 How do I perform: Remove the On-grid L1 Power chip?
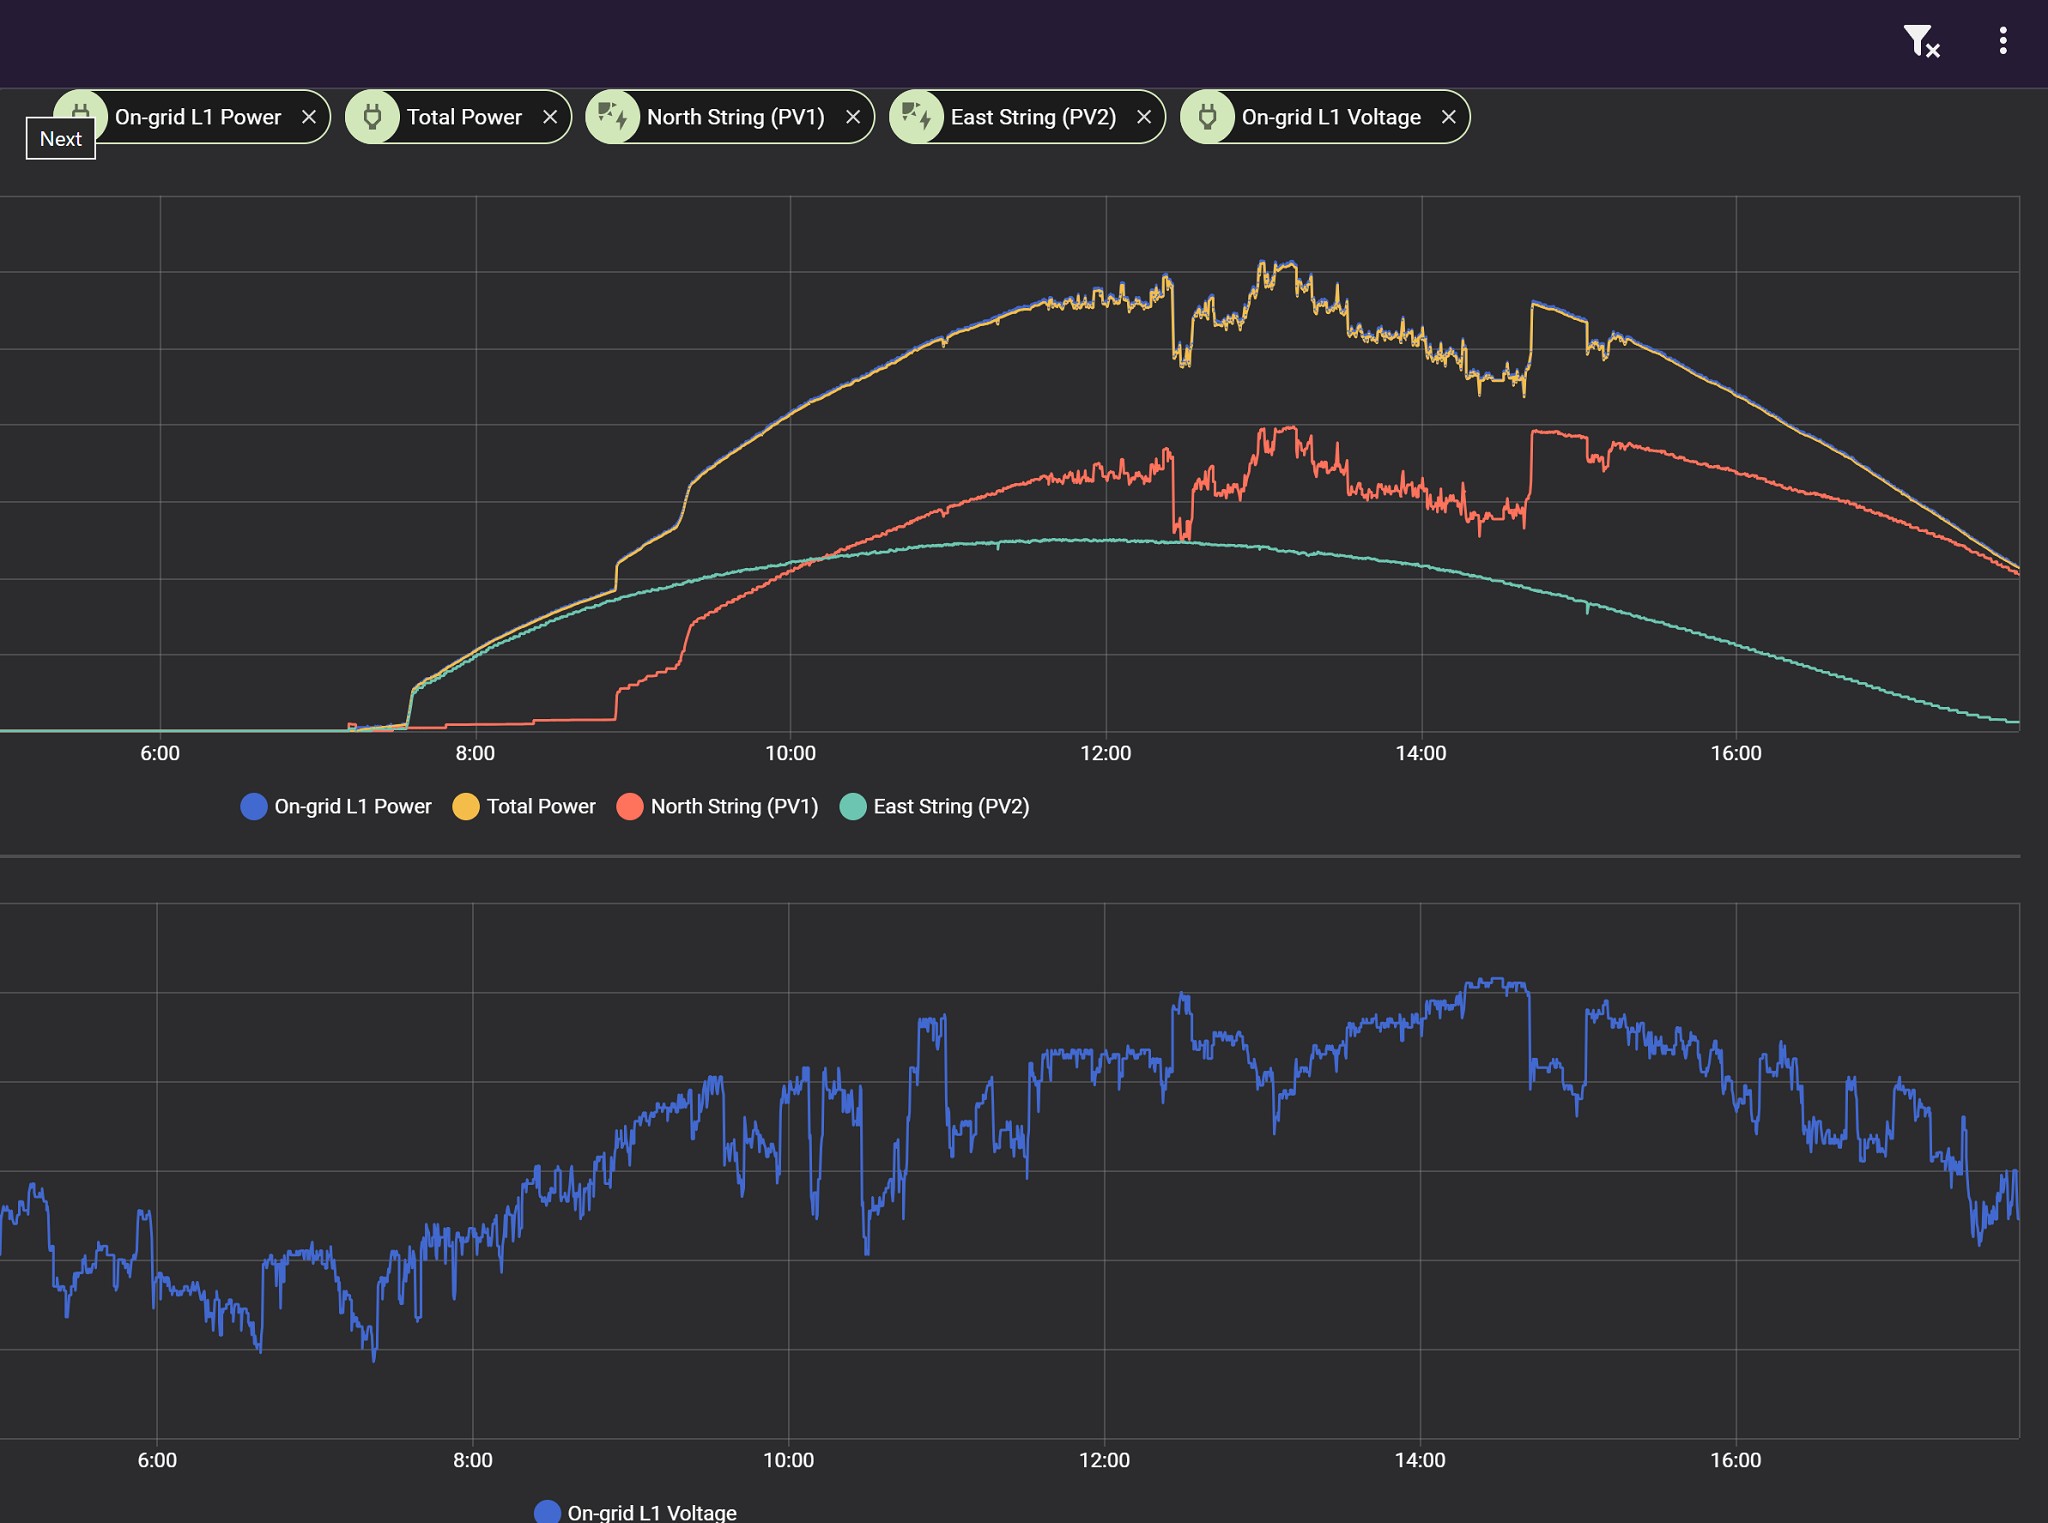(309, 117)
